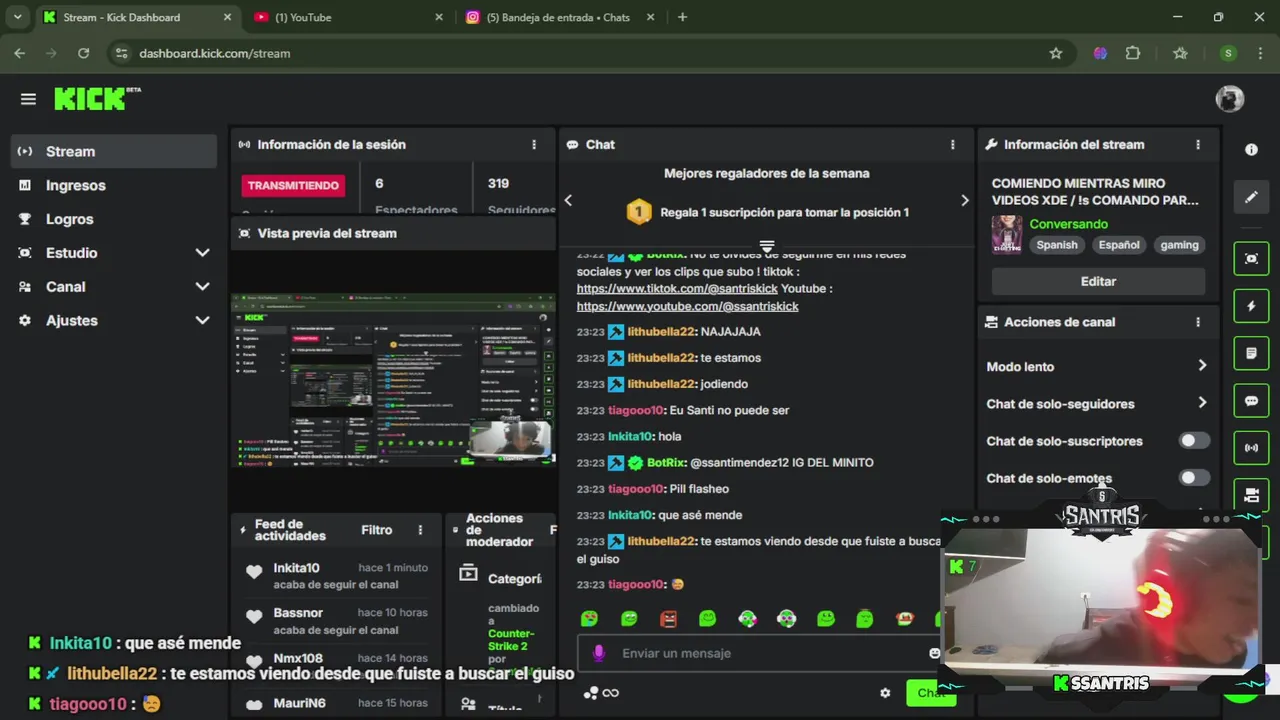Click the green Chat send button
This screenshot has height=720, width=1280.
[x=931, y=693]
